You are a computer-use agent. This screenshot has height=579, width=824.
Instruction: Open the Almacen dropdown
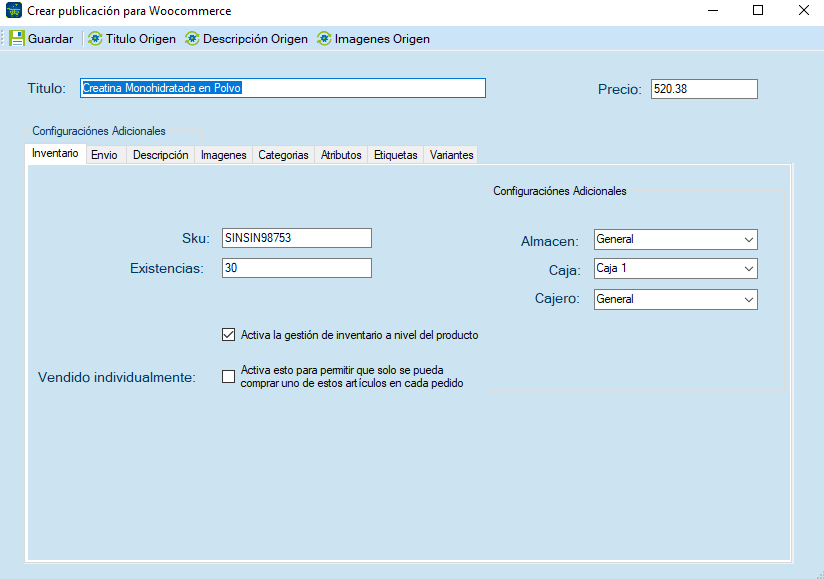pyautogui.click(x=676, y=240)
